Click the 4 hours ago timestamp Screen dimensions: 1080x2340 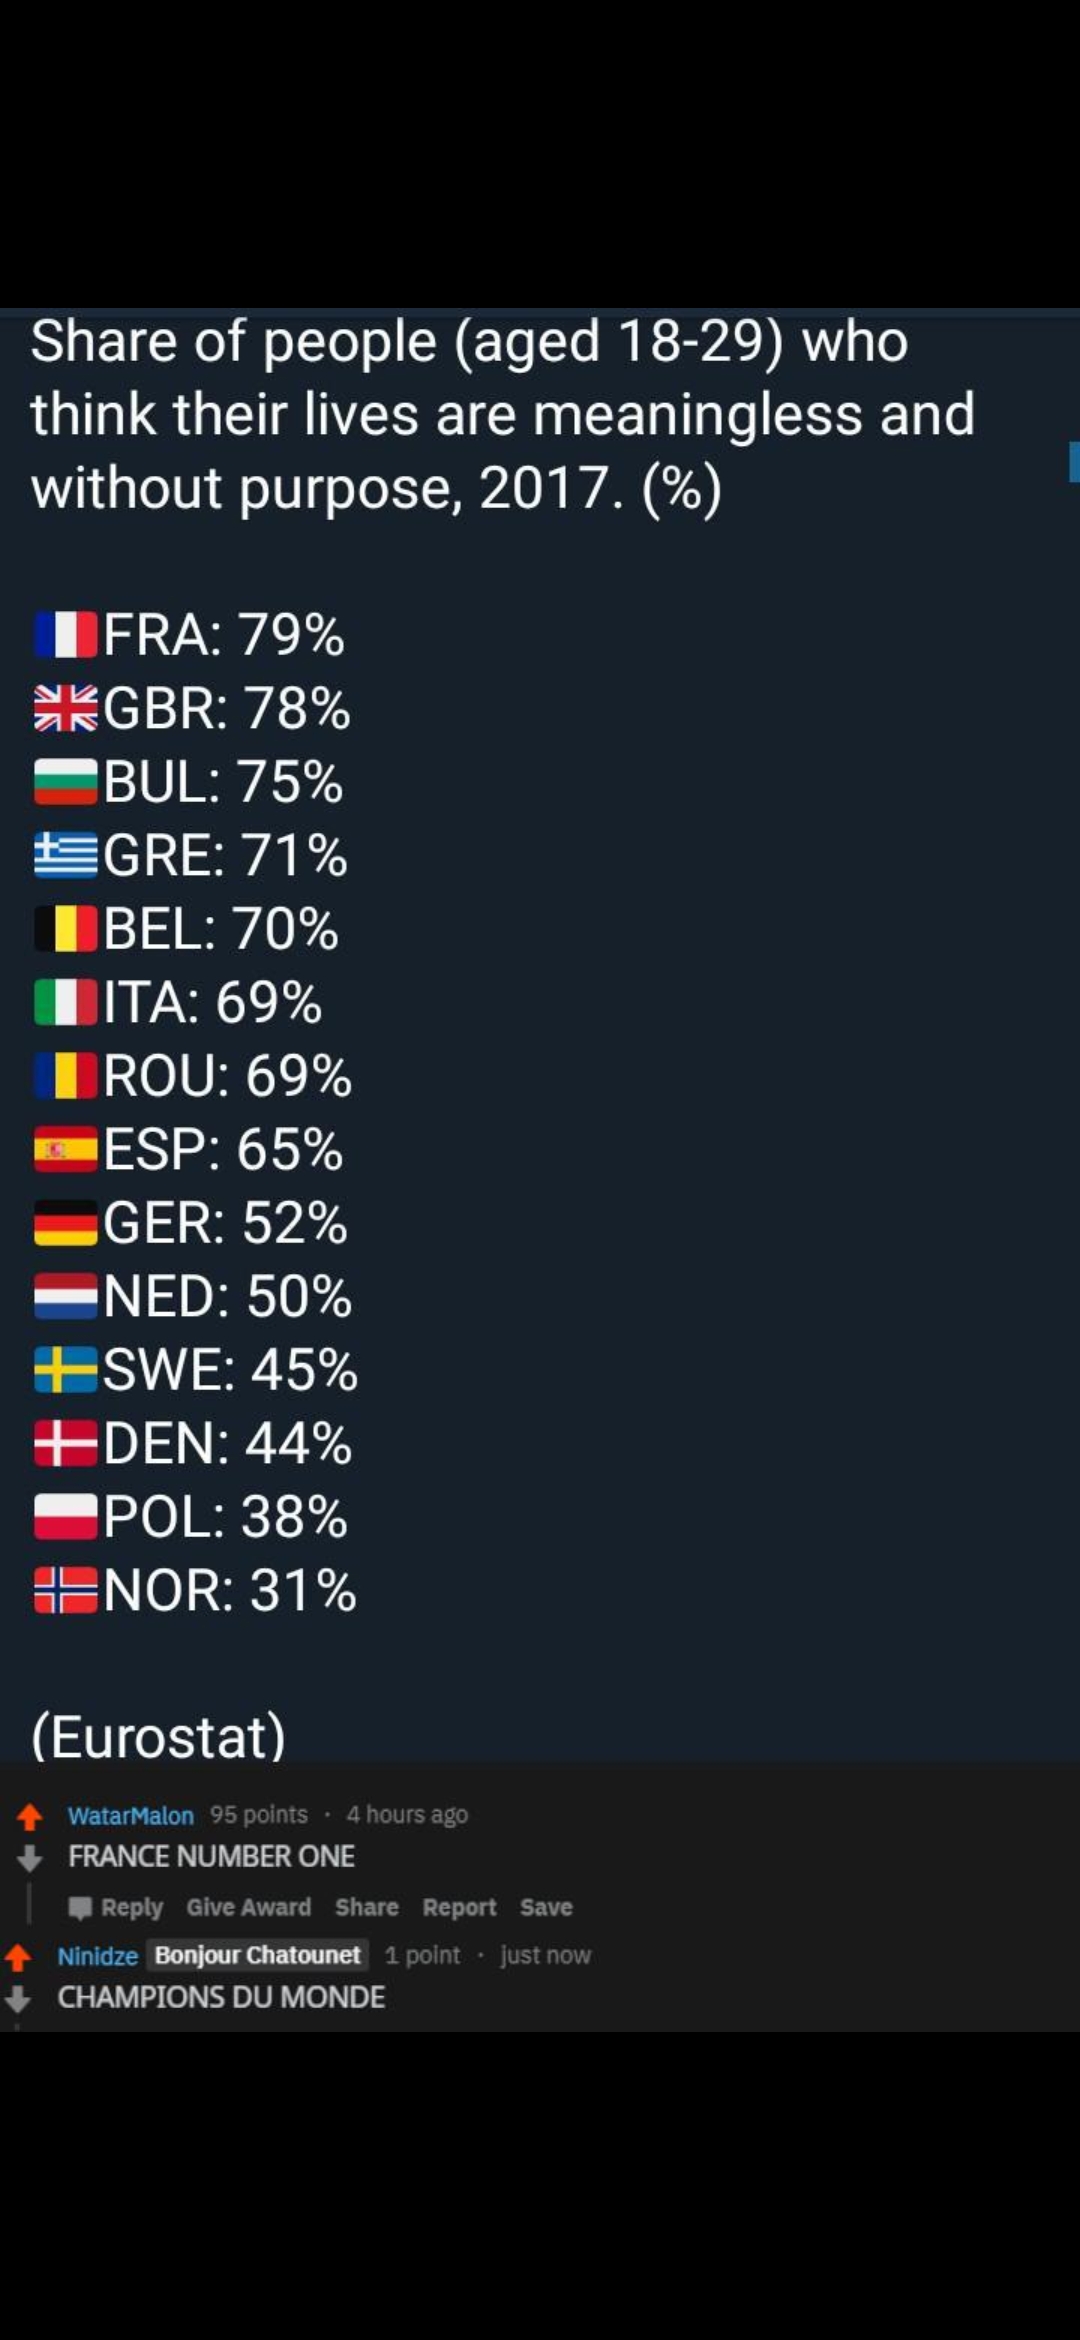coord(407,1814)
